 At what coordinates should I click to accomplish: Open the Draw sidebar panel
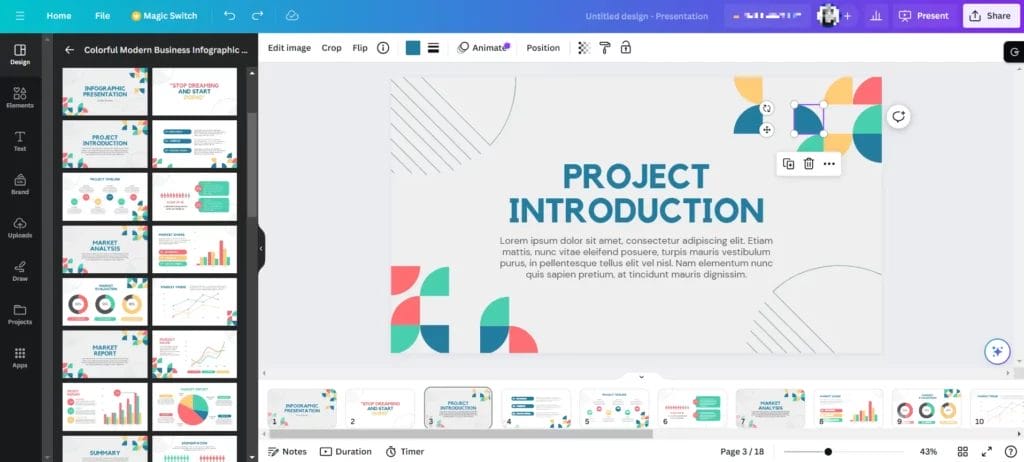tap(20, 271)
